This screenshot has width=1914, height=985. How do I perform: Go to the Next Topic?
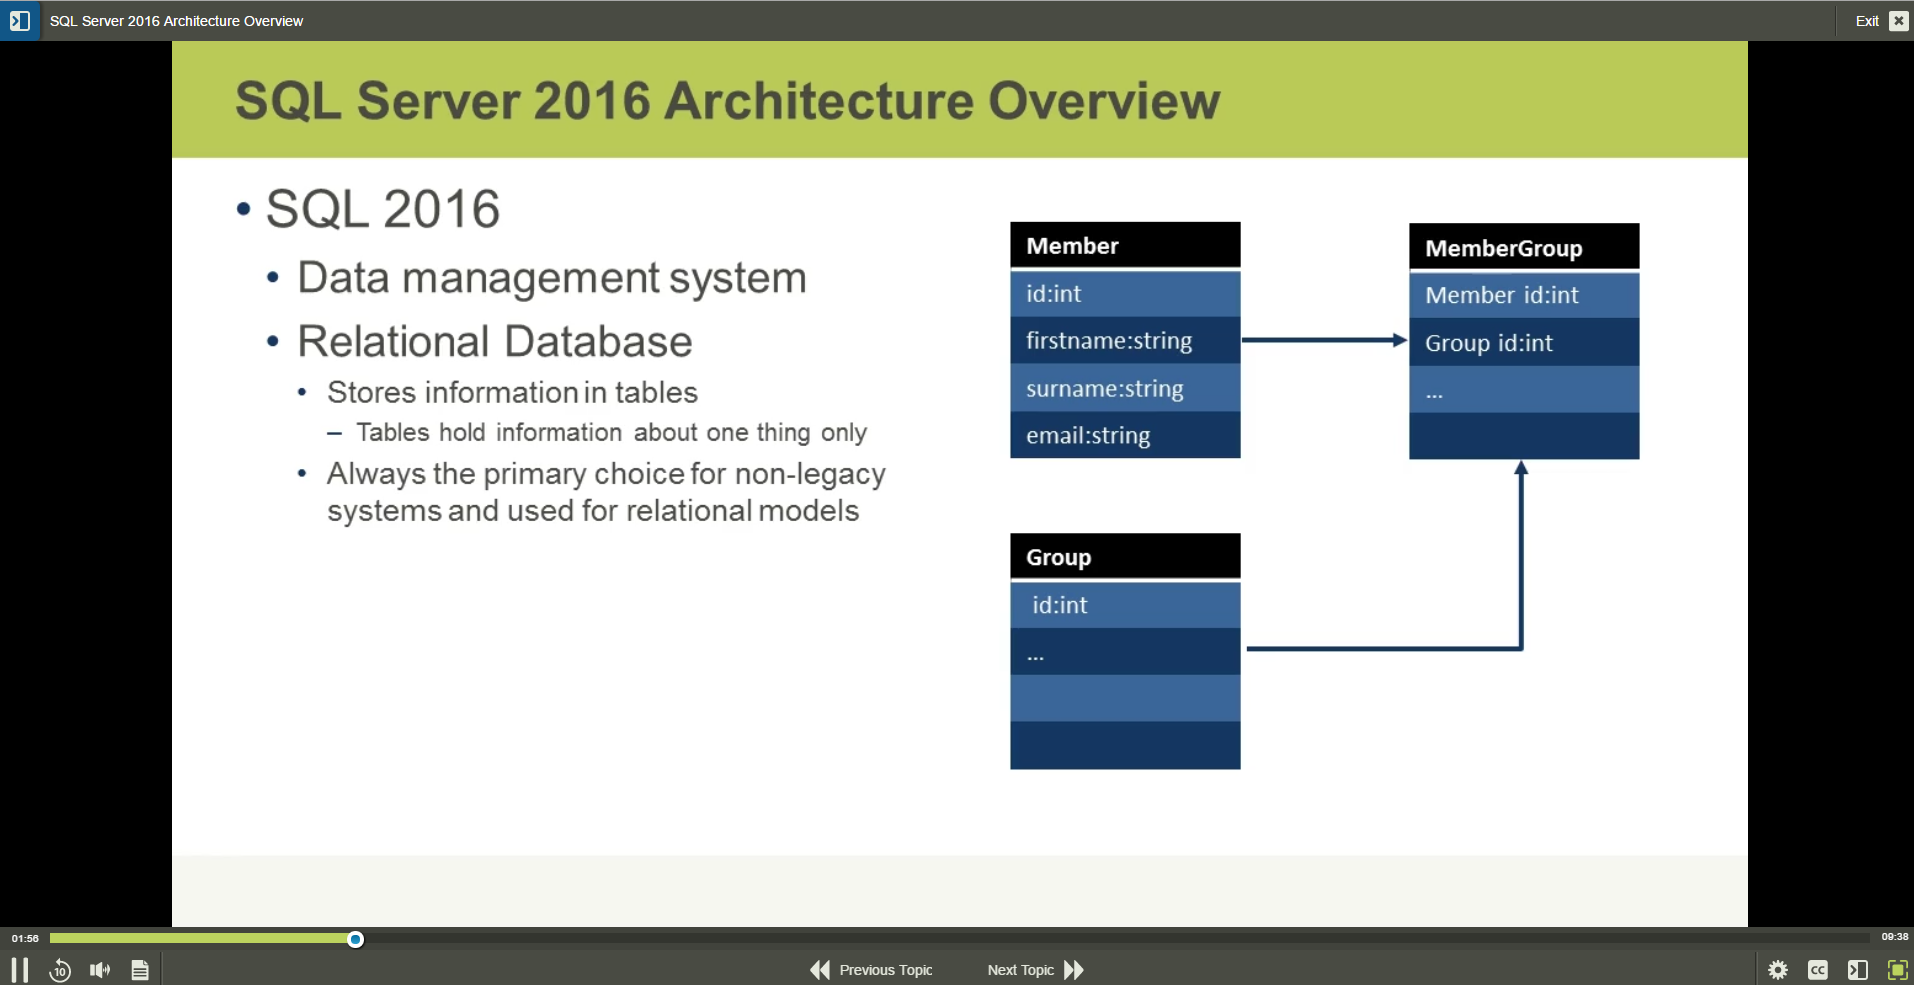tap(1034, 969)
